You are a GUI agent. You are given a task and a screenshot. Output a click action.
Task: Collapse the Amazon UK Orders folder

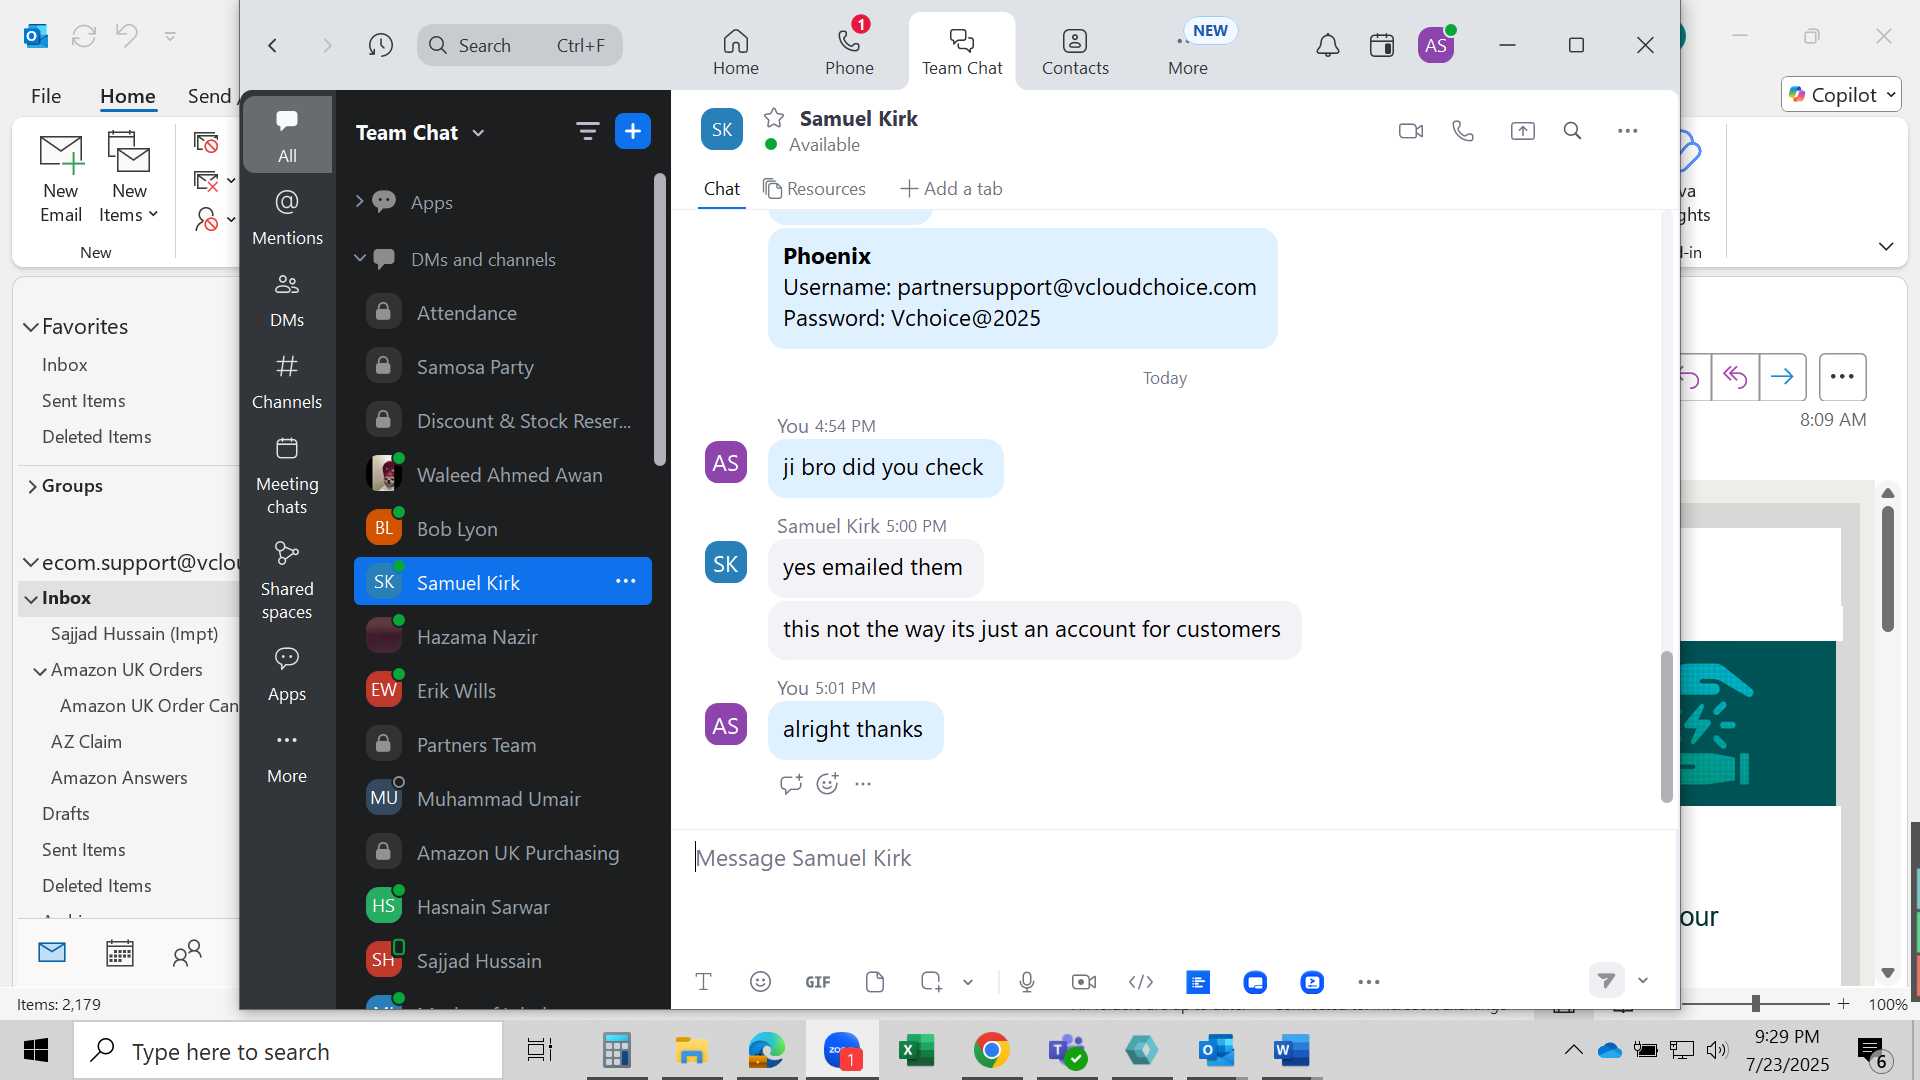coord(40,671)
